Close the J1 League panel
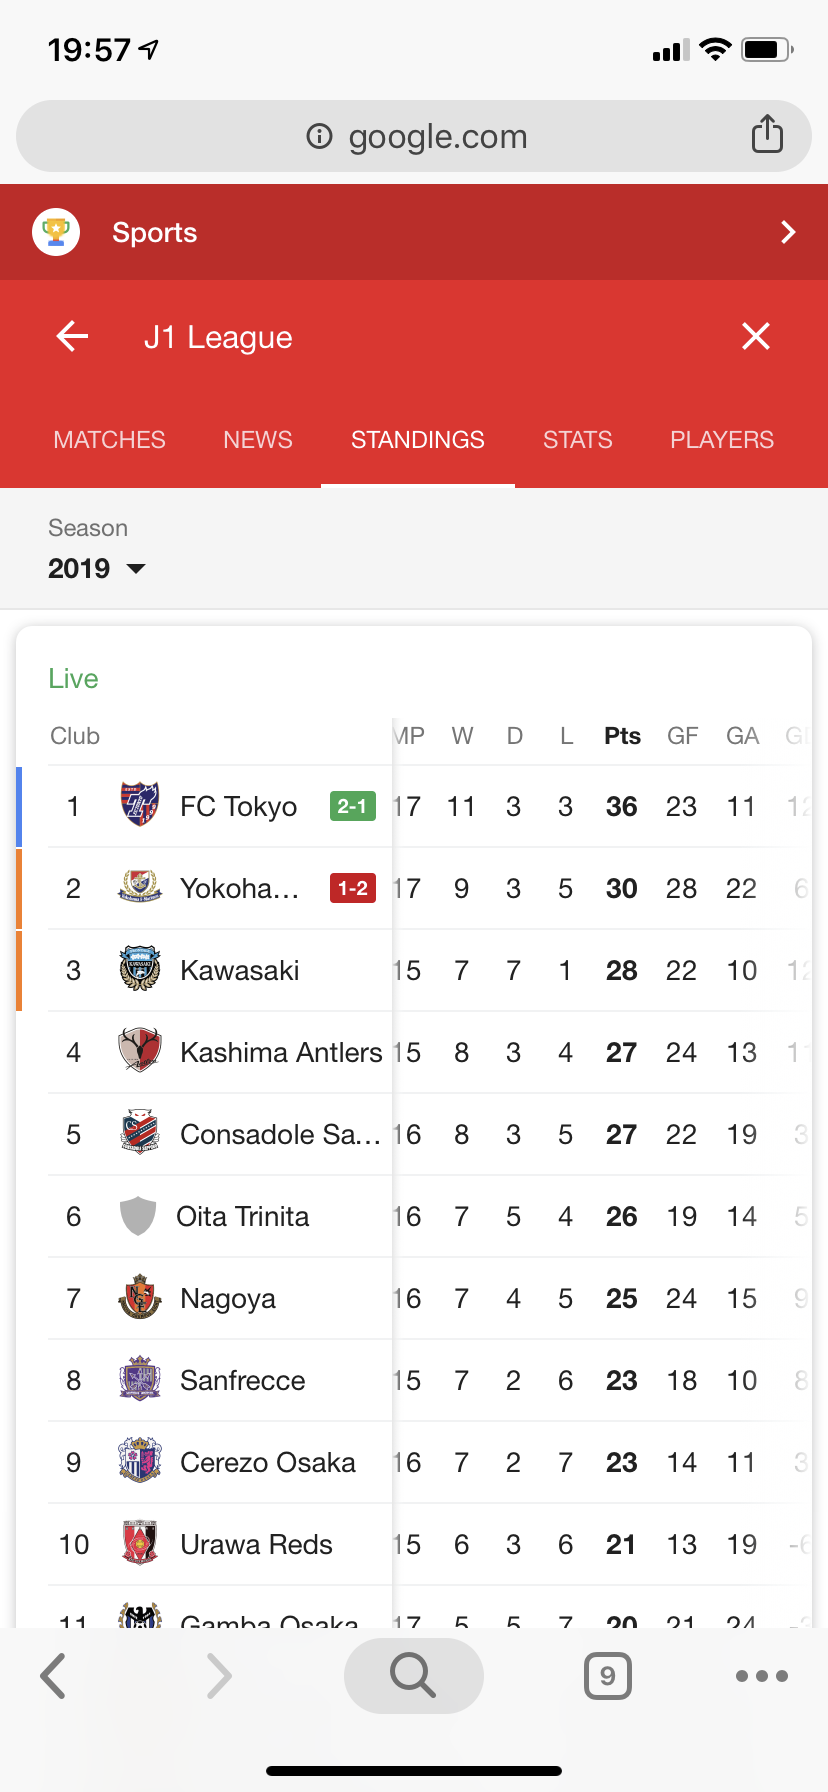The image size is (828, 1792). pyautogui.click(x=756, y=336)
